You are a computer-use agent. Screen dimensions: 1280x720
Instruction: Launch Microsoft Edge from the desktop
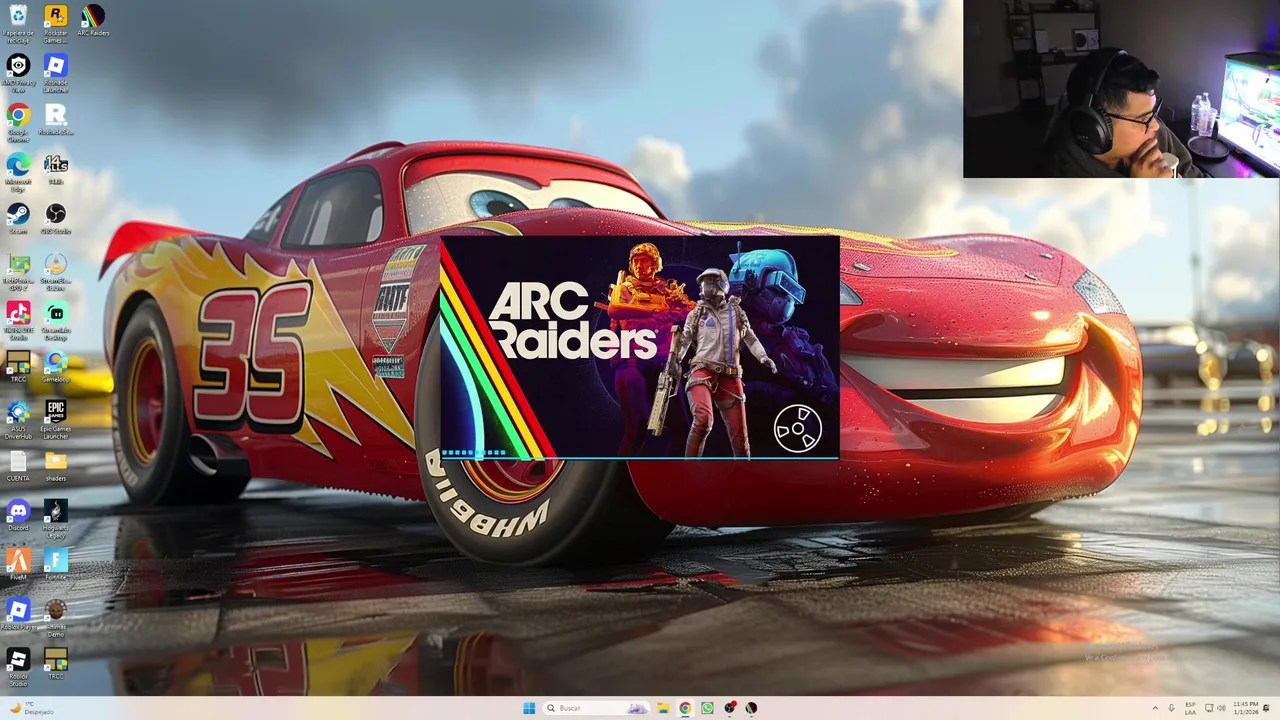pos(18,170)
